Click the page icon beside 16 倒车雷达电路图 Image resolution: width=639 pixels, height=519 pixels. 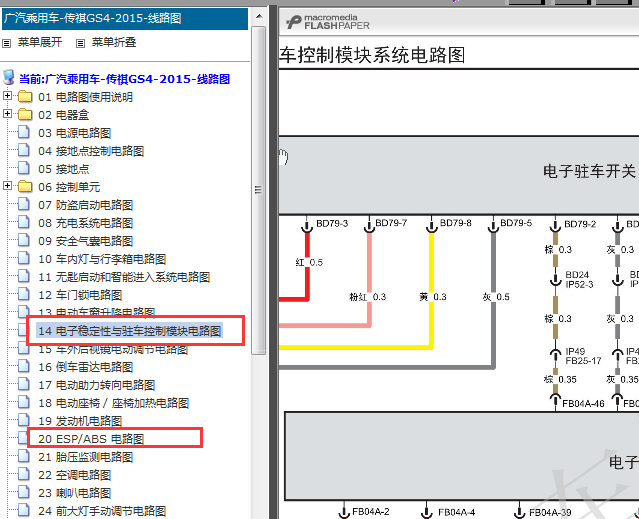pyautogui.click(x=24, y=366)
